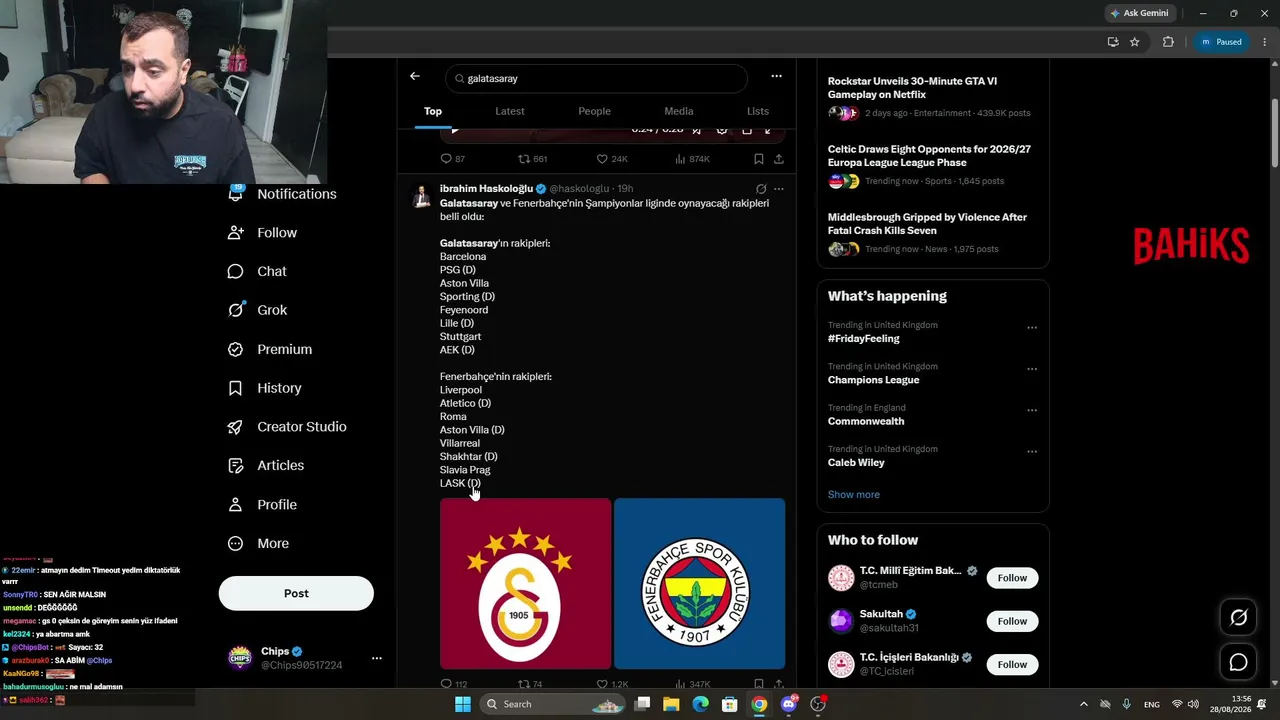The width and height of the screenshot is (1280, 720).
Task: Open Middlesbrough fatal crash news story
Action: point(933,234)
